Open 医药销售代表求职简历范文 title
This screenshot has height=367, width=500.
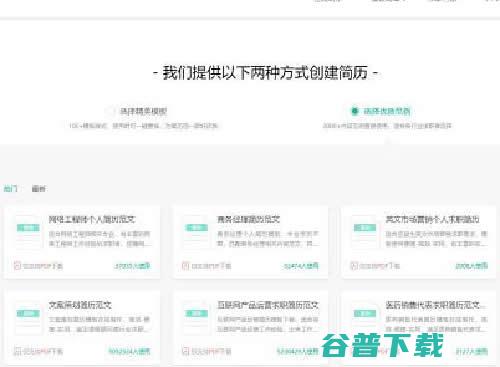click(435, 305)
